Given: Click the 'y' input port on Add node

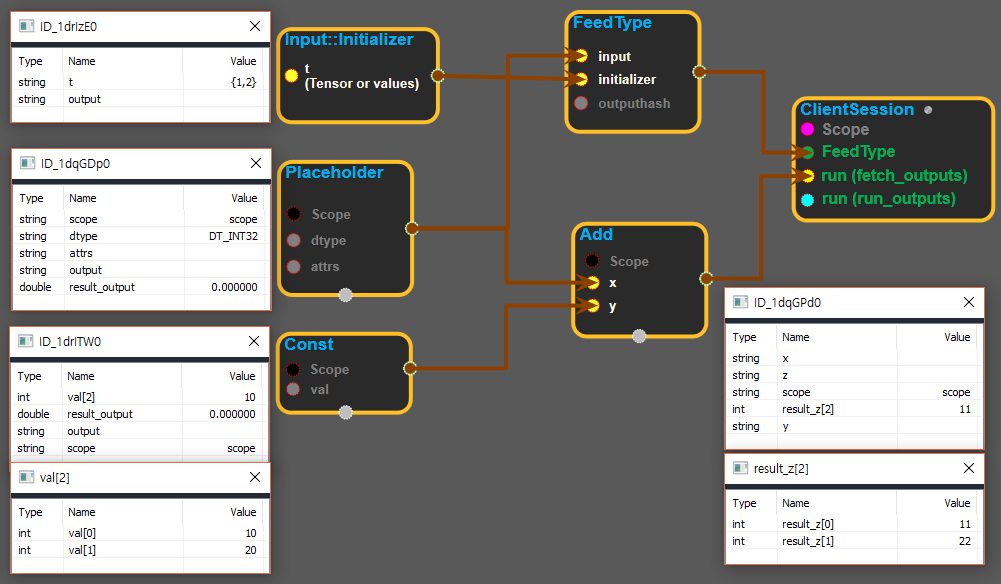Looking at the screenshot, I should click(593, 306).
